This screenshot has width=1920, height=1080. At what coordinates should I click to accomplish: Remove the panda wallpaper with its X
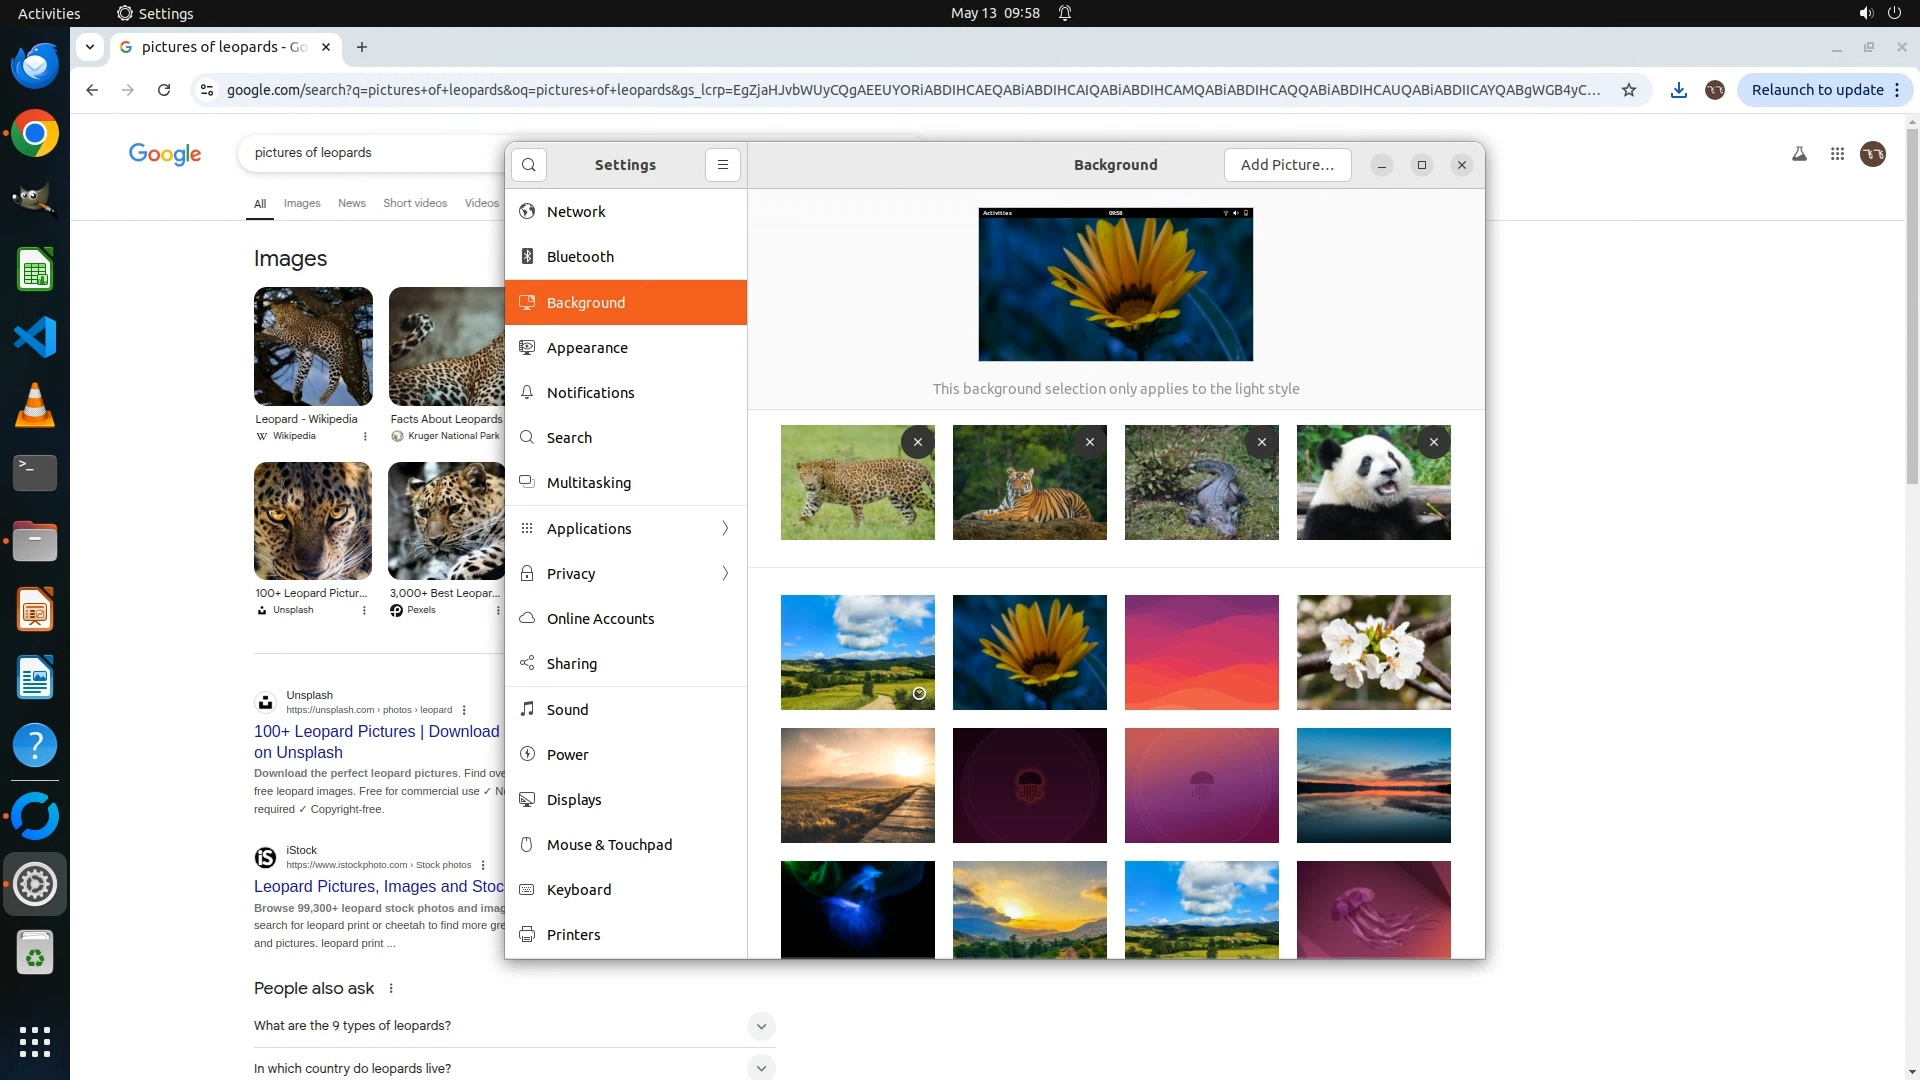[x=1433, y=442]
